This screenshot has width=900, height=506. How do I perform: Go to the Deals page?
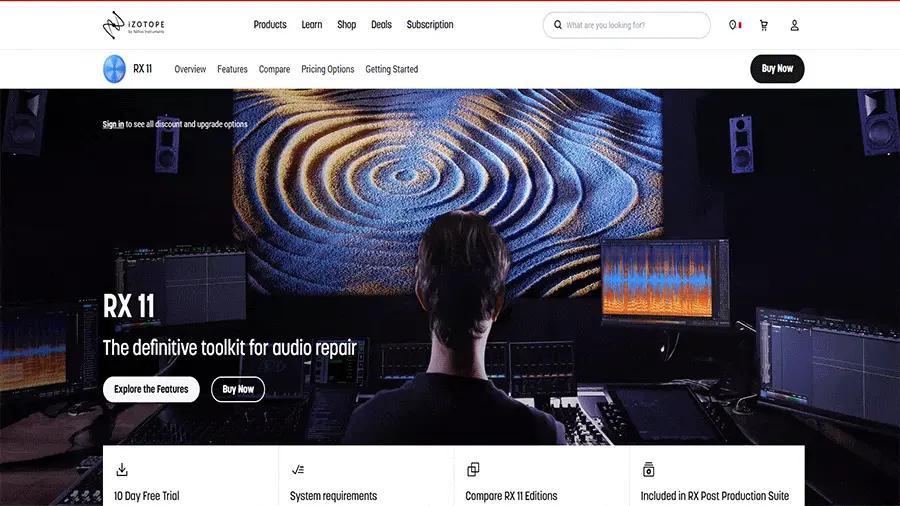381,25
